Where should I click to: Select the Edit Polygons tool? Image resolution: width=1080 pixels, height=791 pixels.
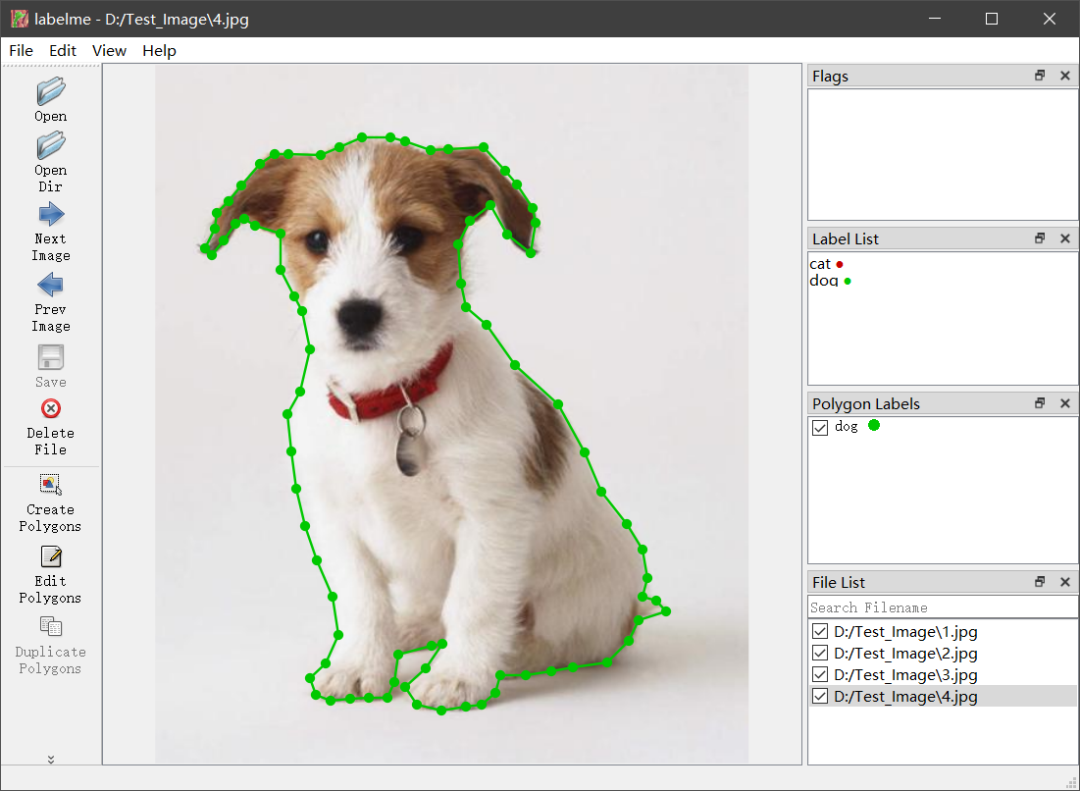click(51, 557)
